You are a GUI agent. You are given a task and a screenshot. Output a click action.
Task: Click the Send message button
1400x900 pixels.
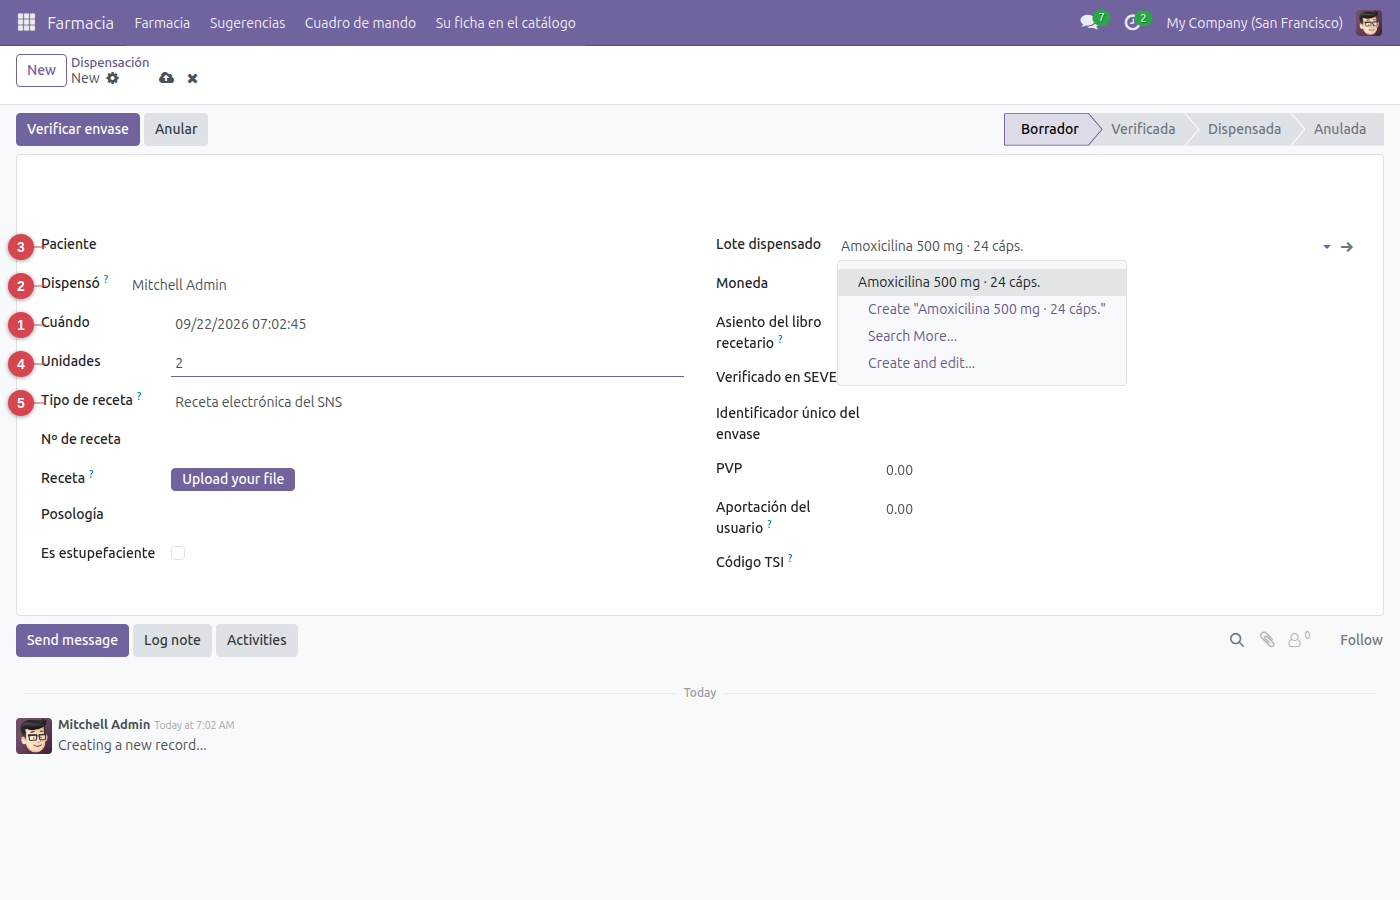(x=72, y=640)
